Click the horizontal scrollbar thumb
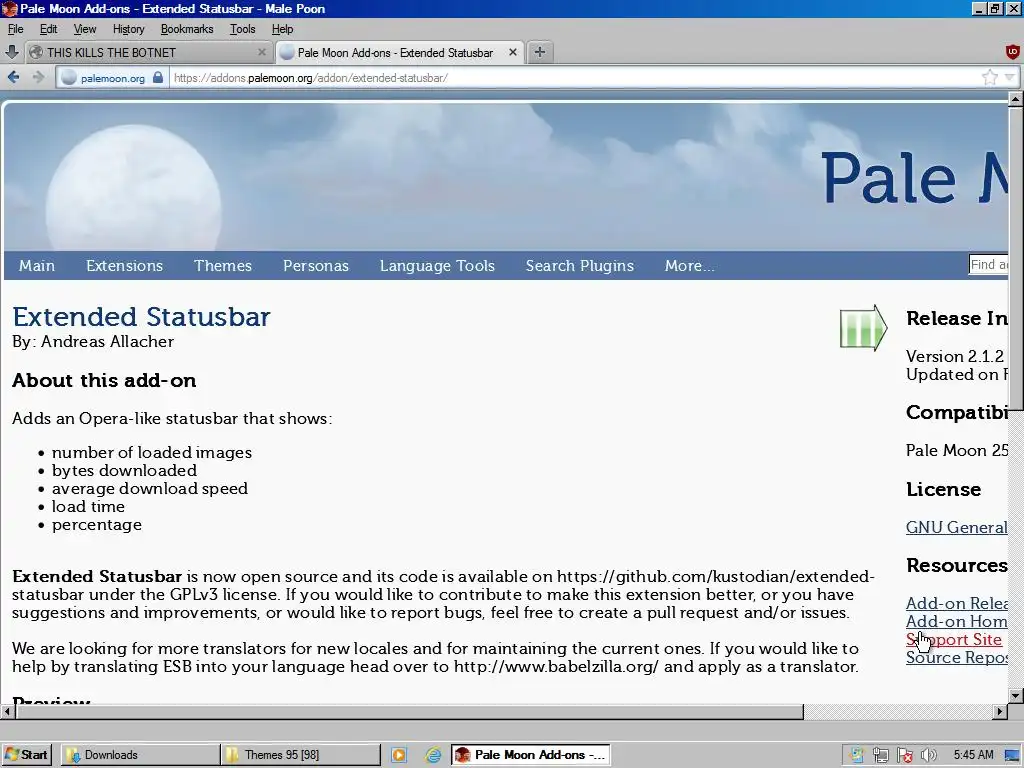This screenshot has width=1024, height=768. 409,711
